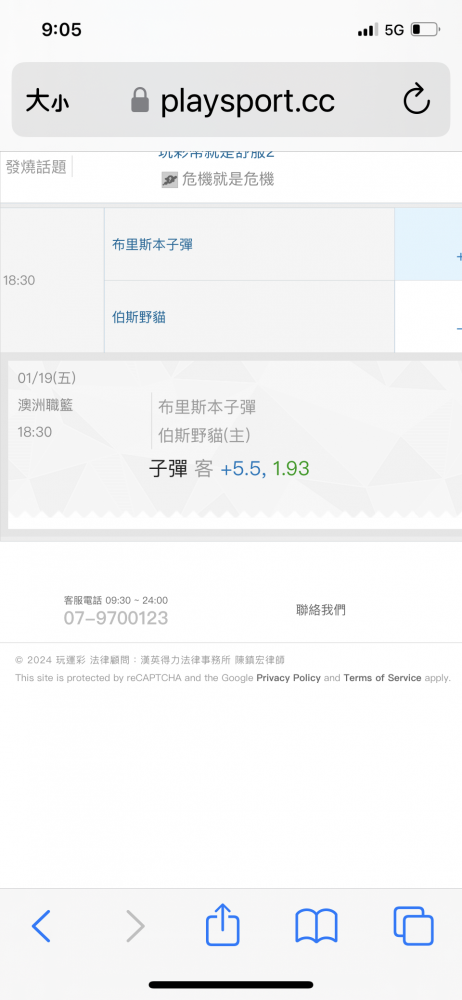Call customer service number 07-9700123
Image resolution: width=462 pixels, height=1000 pixels.
[116, 617]
